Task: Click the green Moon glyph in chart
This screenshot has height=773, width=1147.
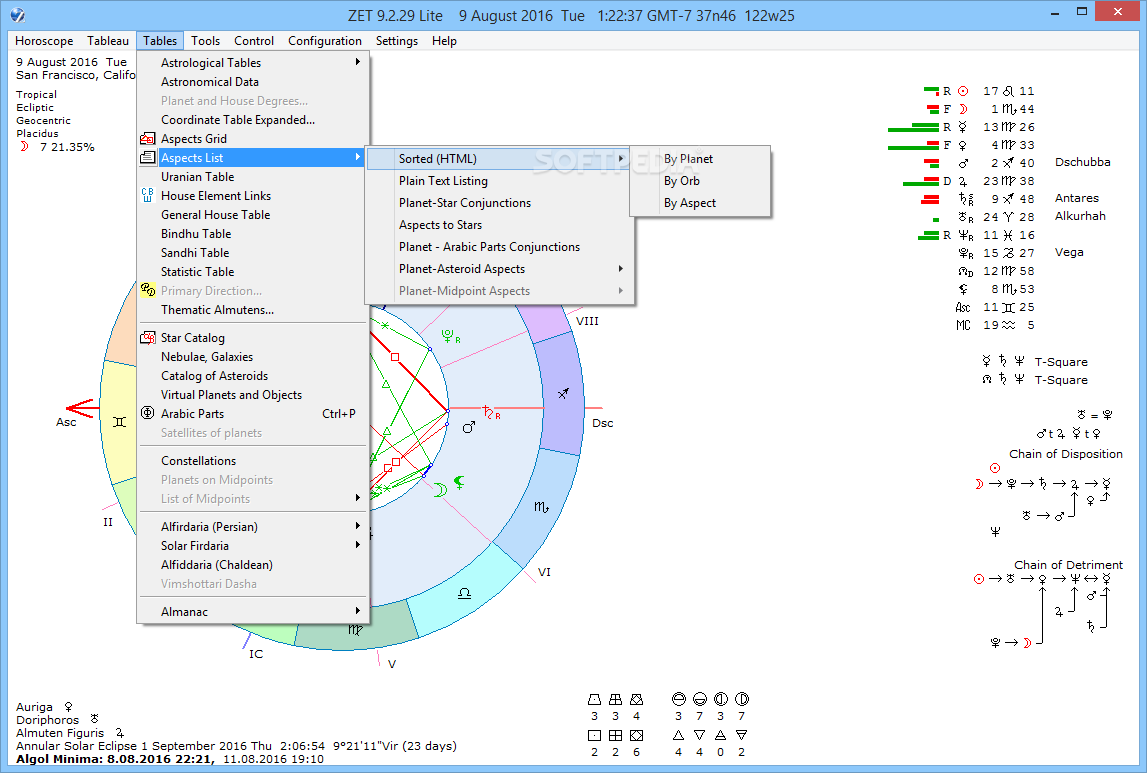Action: click(x=440, y=489)
